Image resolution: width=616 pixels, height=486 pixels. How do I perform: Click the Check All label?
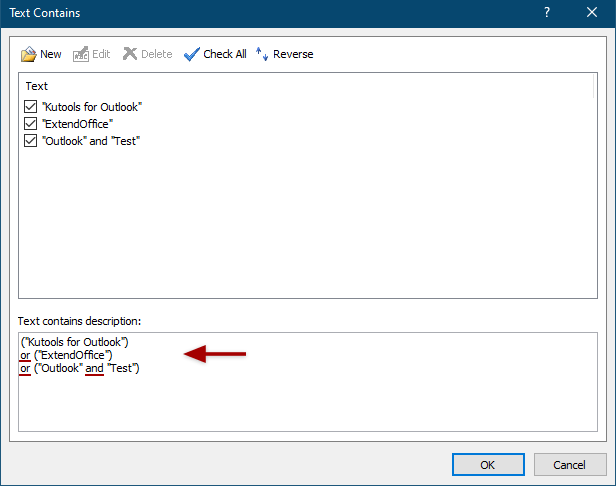point(225,54)
